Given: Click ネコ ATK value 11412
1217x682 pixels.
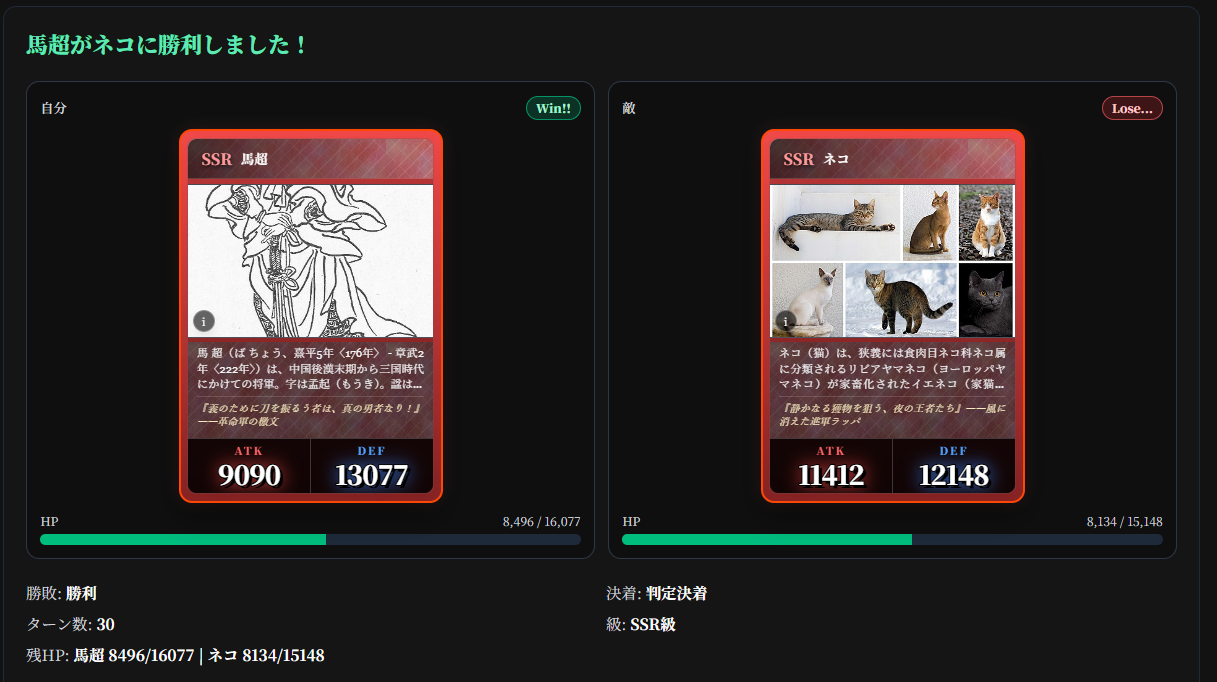Looking at the screenshot, I should [x=831, y=475].
